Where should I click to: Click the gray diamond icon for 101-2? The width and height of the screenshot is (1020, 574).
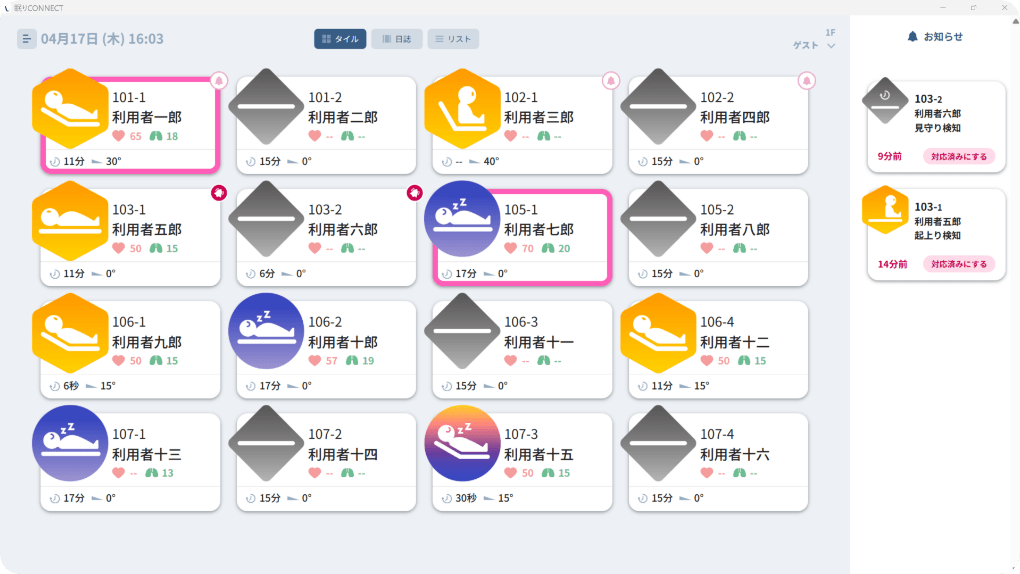[266, 106]
